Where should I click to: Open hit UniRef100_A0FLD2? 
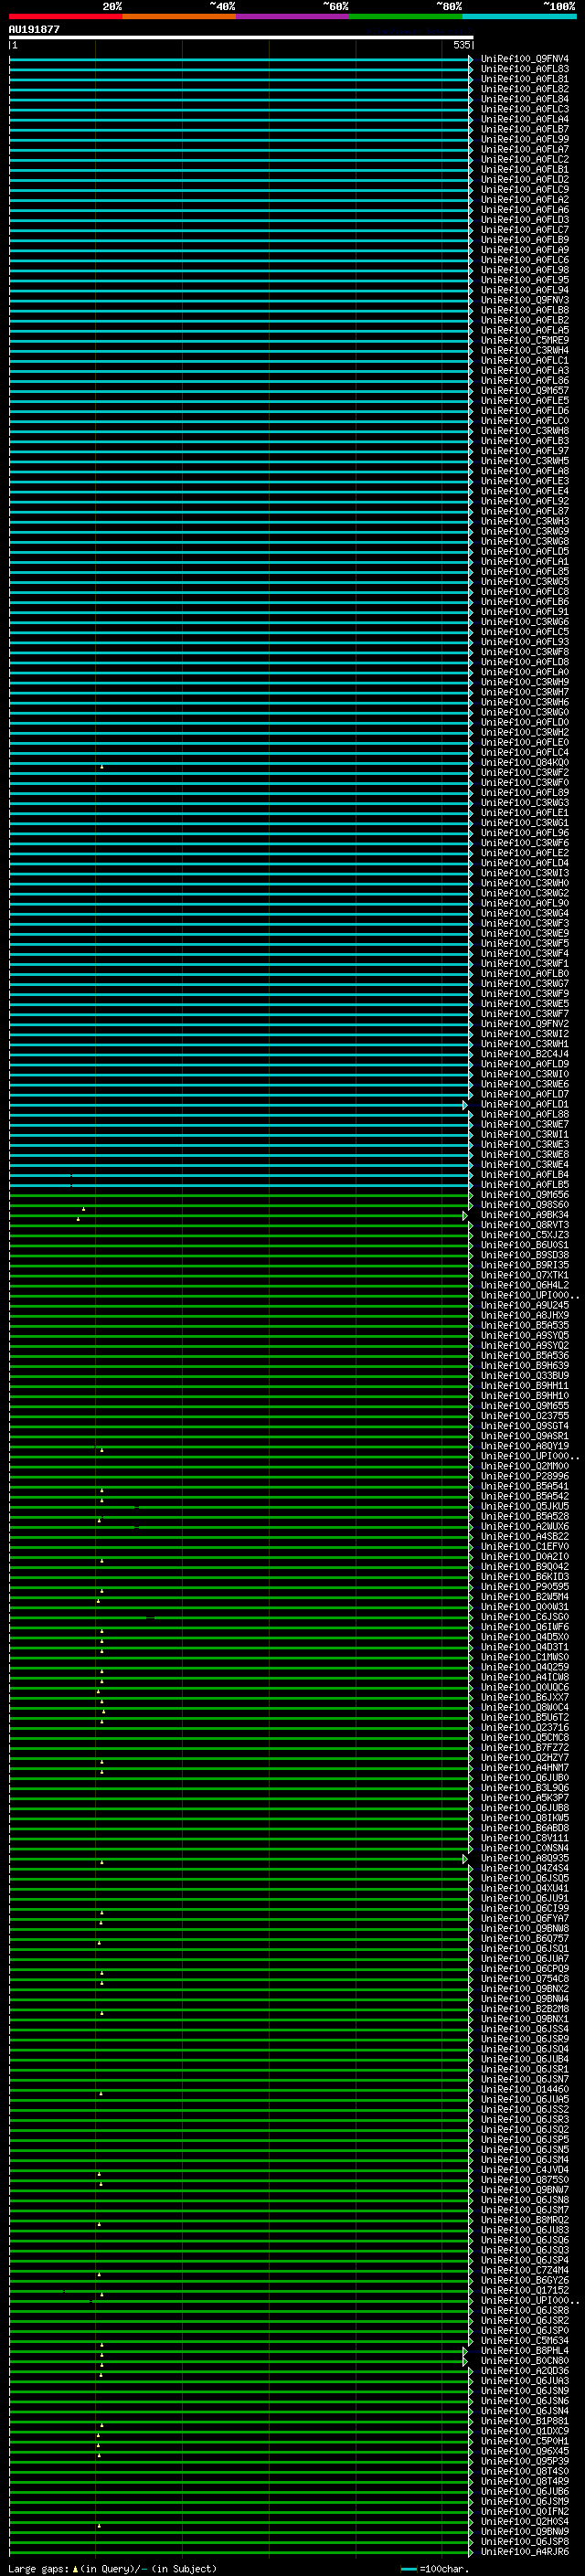(x=524, y=180)
